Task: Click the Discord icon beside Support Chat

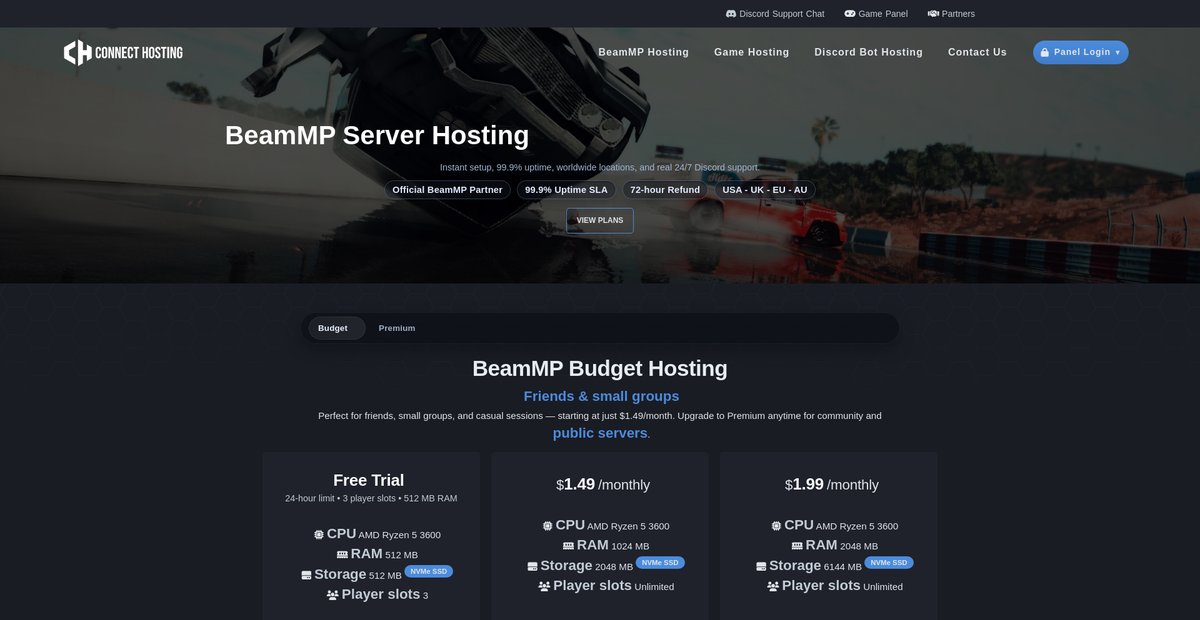Action: click(731, 14)
